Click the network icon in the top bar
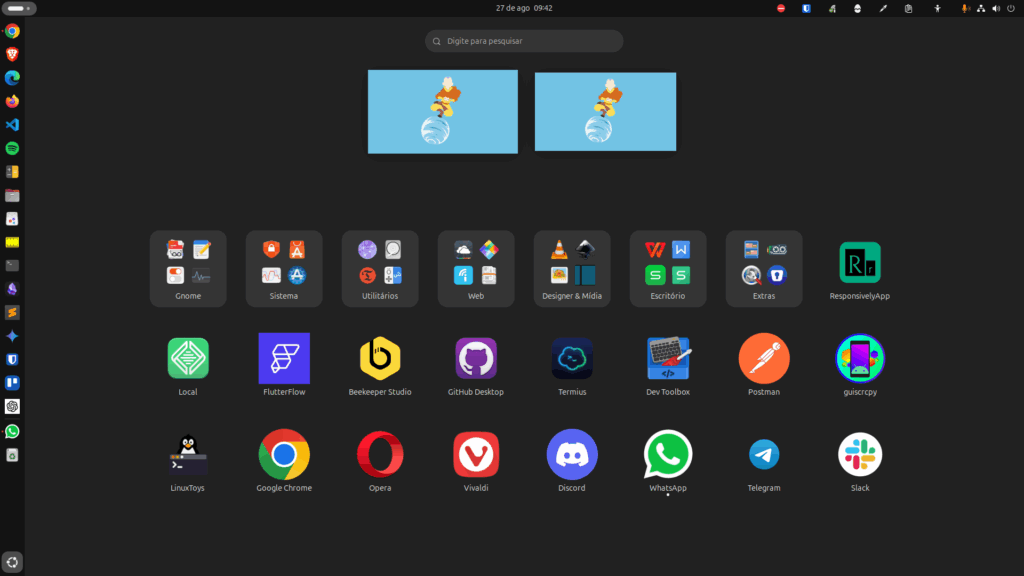Screen dimensions: 1024x576 (981, 8)
